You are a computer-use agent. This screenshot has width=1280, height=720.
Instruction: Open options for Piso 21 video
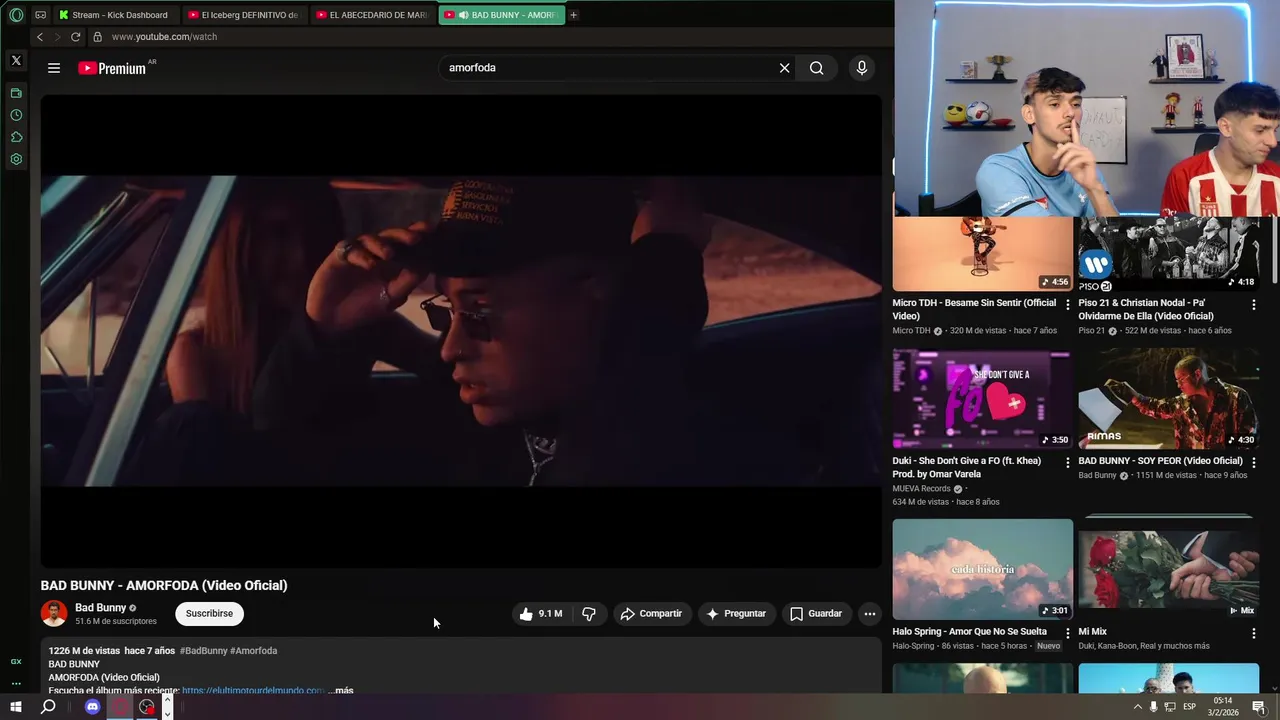[x=1253, y=304]
